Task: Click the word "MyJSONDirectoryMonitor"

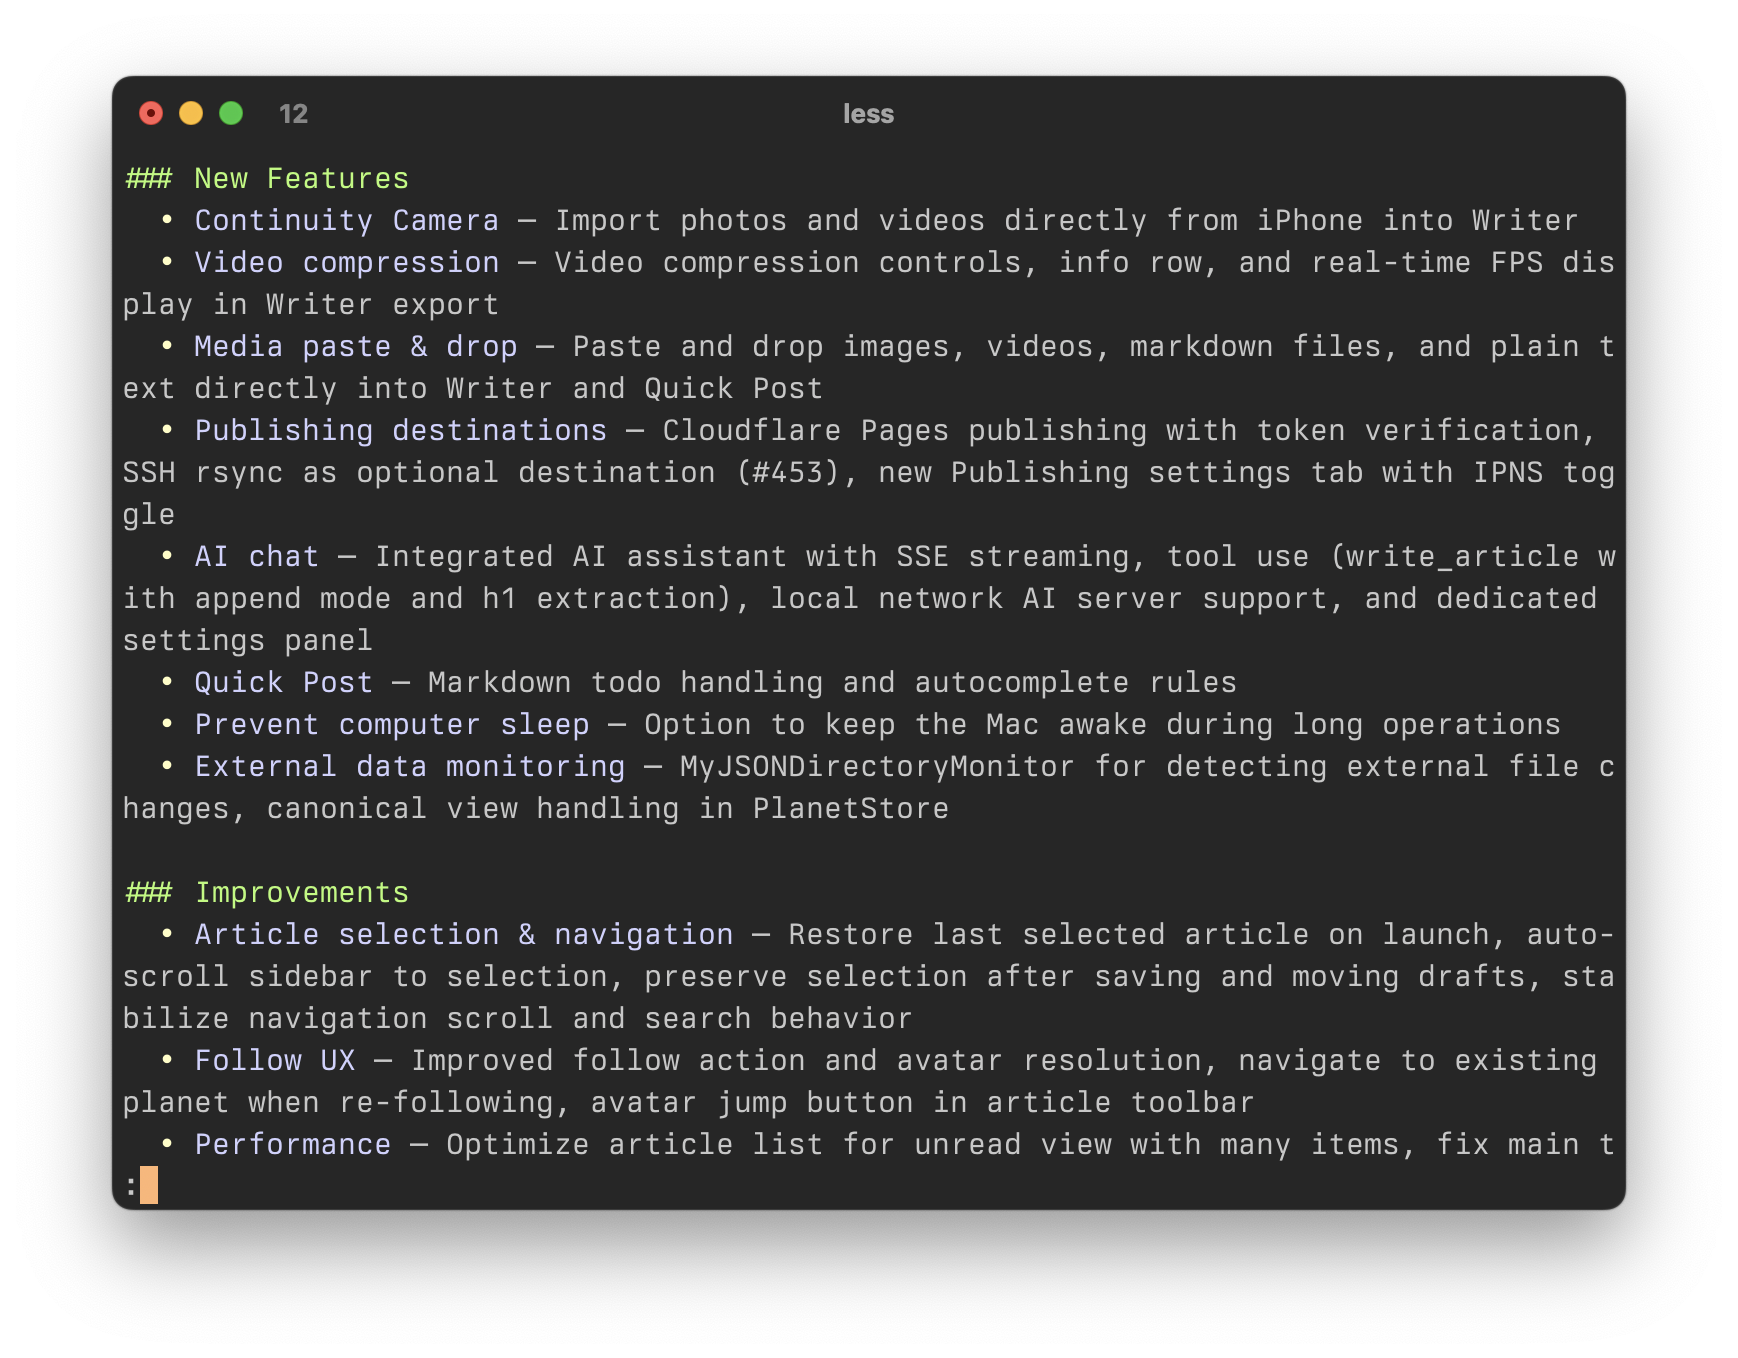Action: click(876, 767)
